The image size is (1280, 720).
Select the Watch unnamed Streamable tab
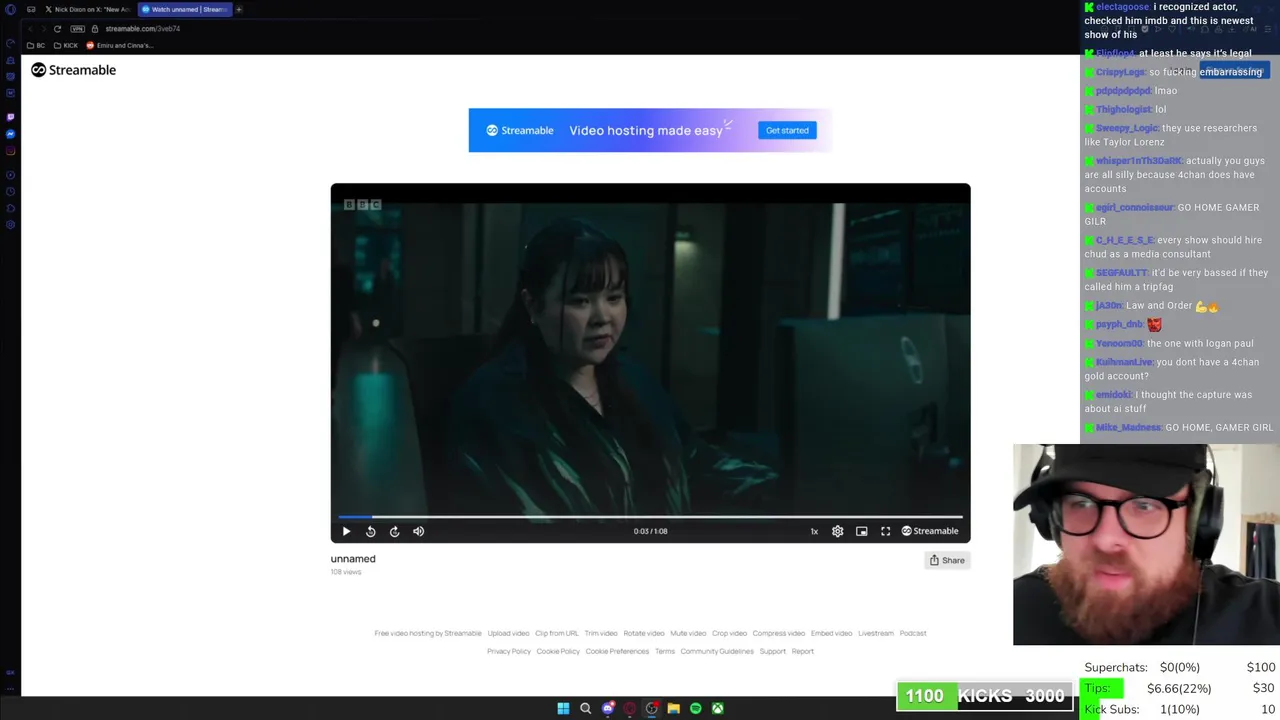(x=184, y=9)
